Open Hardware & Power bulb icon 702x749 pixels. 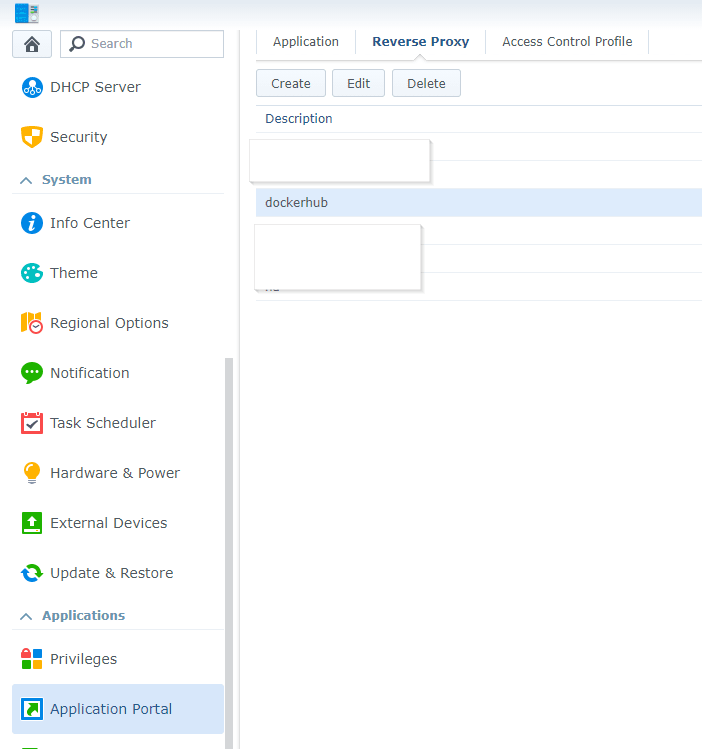32,473
